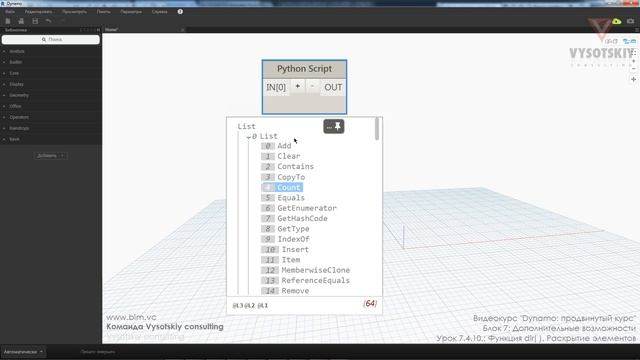Click the Undo arrow icon
640x360 pixels.
click(49, 21)
